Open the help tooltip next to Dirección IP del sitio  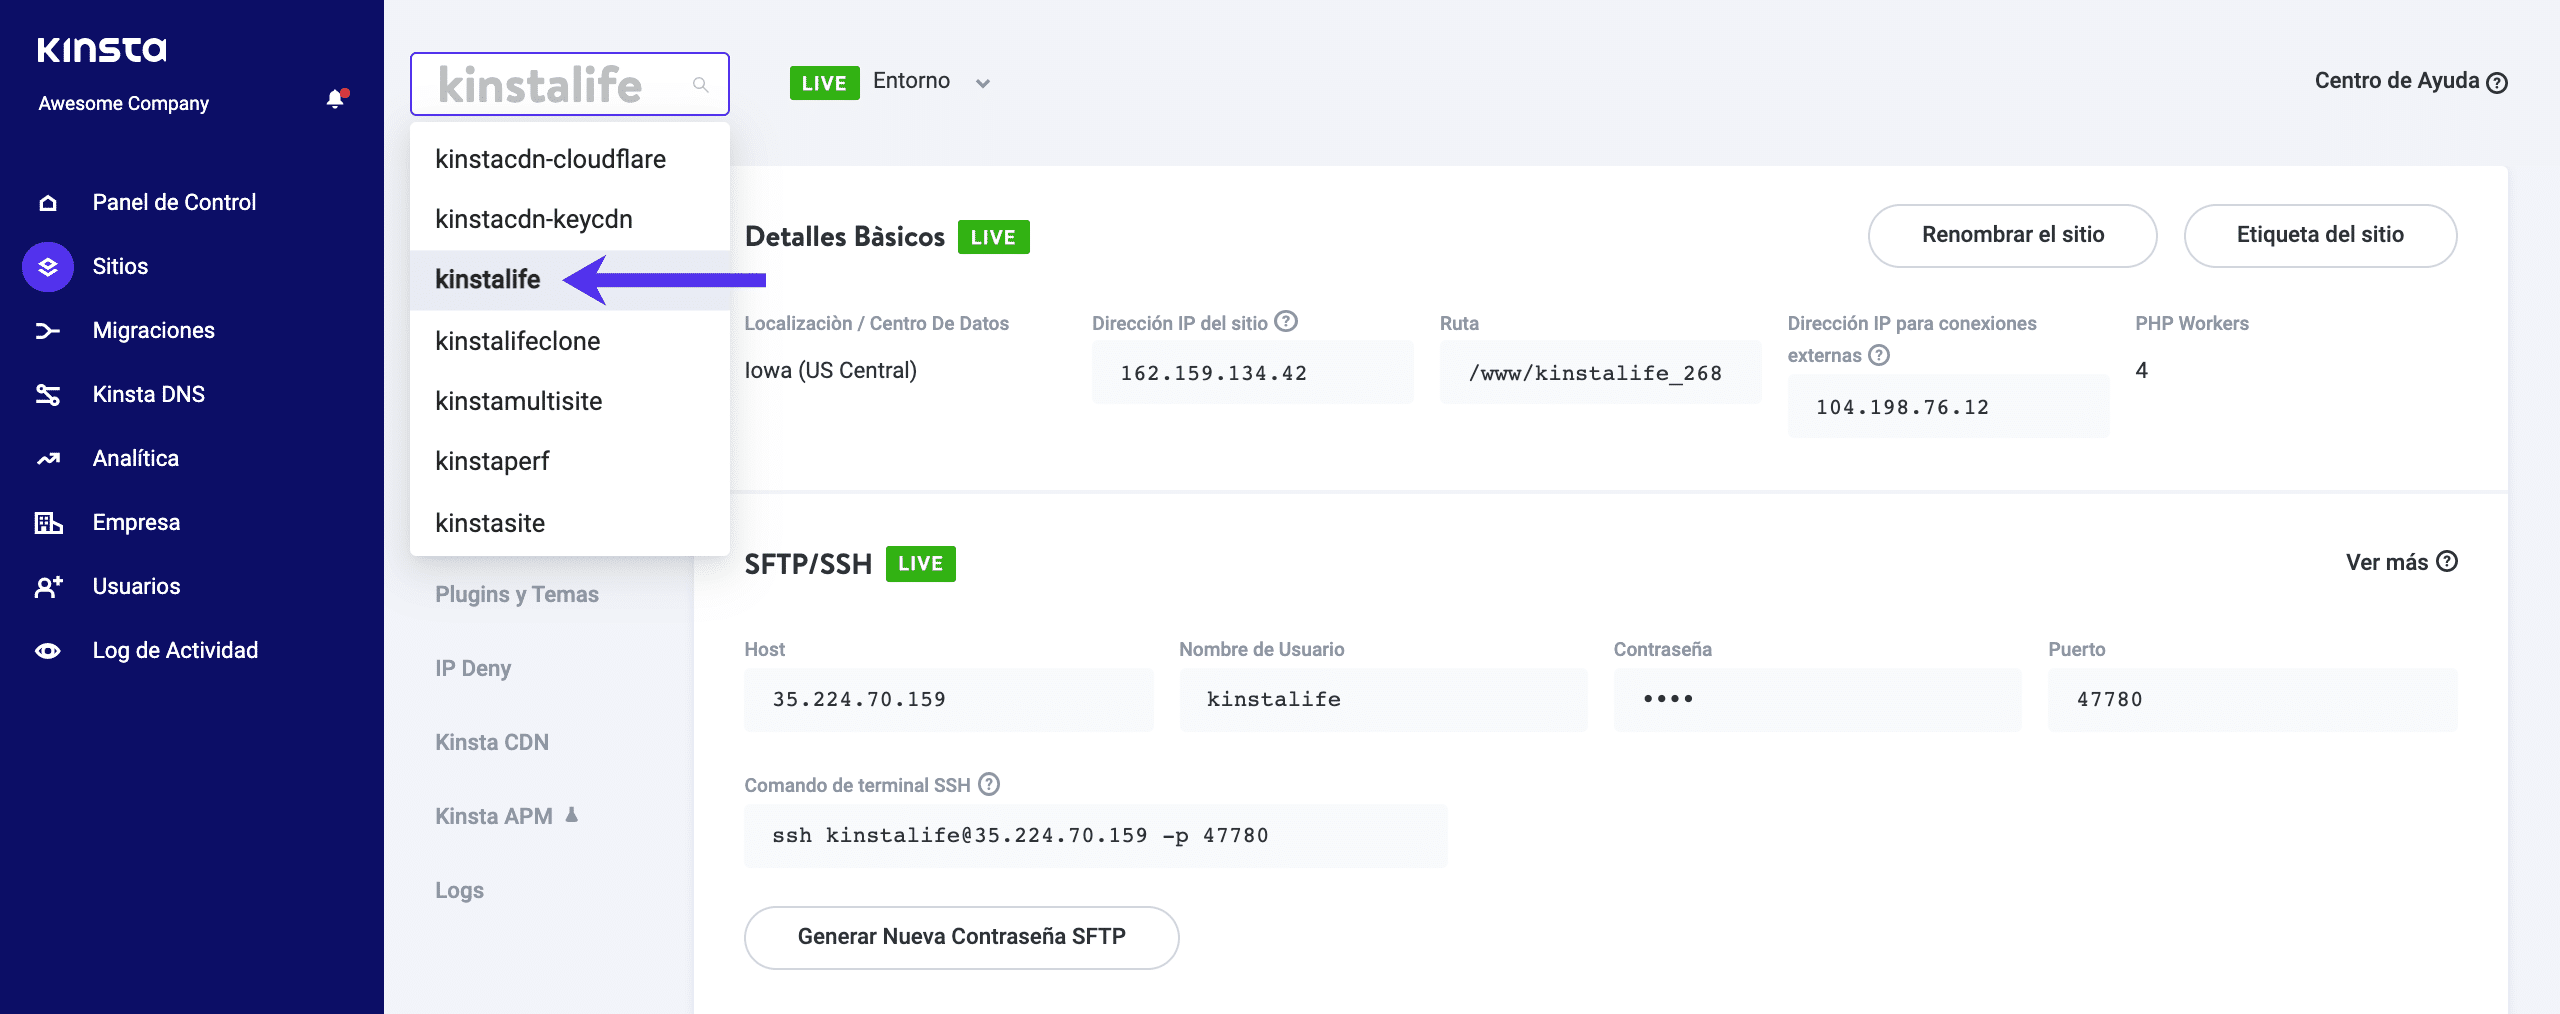point(1288,320)
